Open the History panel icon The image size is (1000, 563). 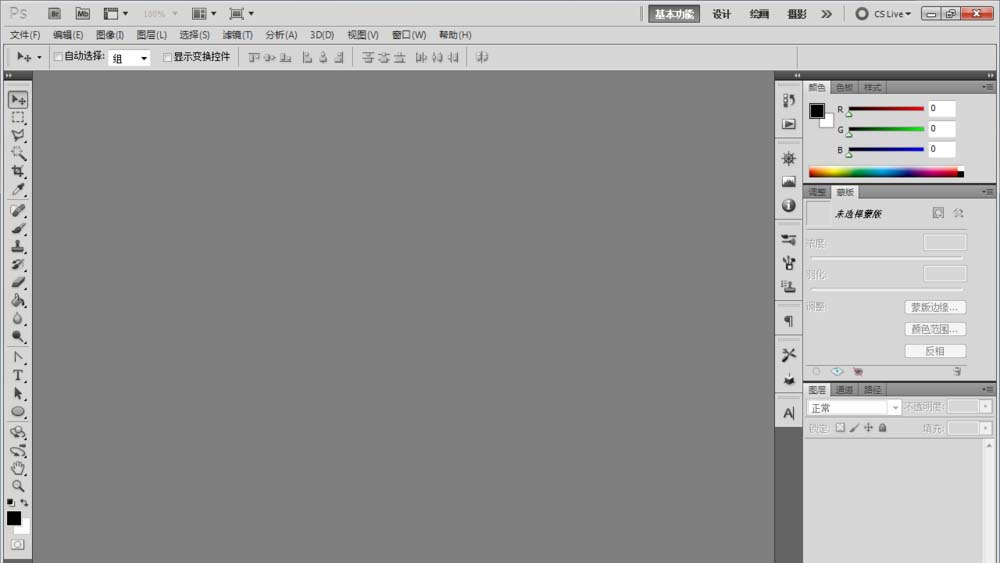tap(789, 100)
